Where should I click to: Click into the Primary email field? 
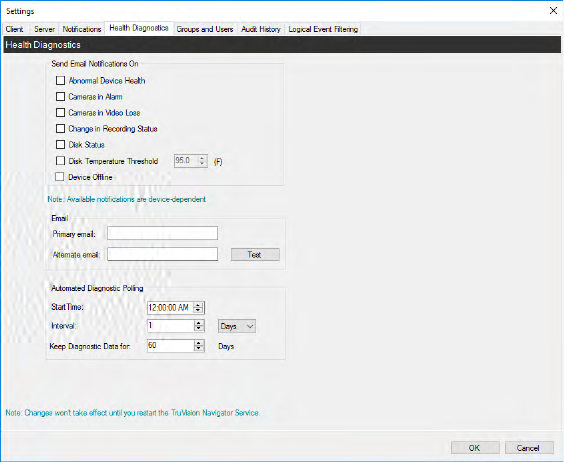(x=162, y=233)
